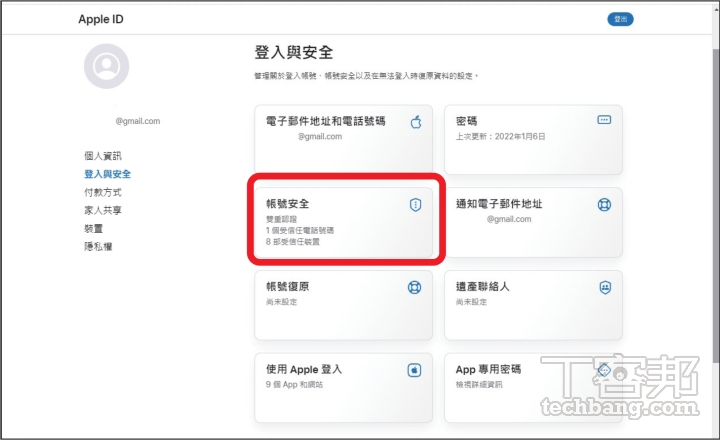
Task: Open the 通知電子郵件地址 card title
Action: click(499, 204)
